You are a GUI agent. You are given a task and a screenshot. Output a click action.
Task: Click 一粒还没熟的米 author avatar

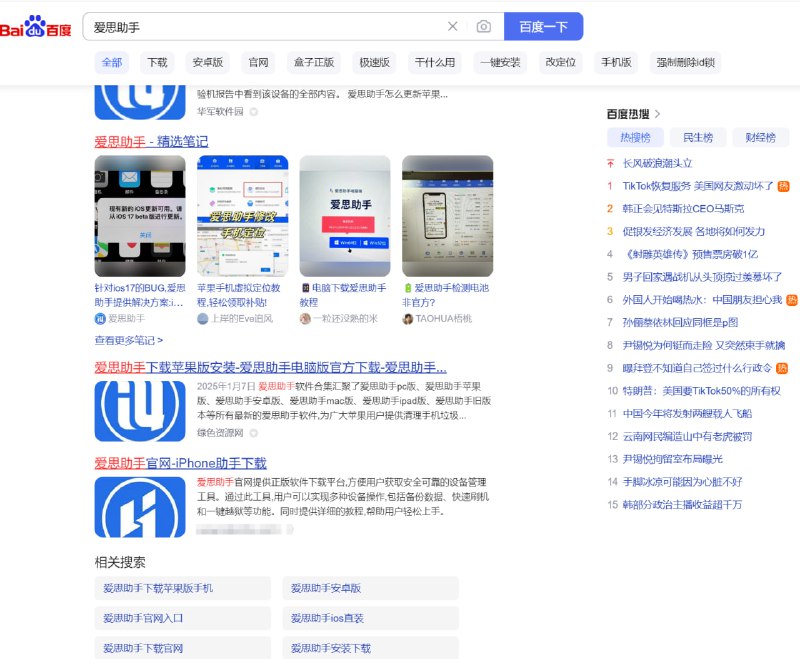pyautogui.click(x=305, y=319)
